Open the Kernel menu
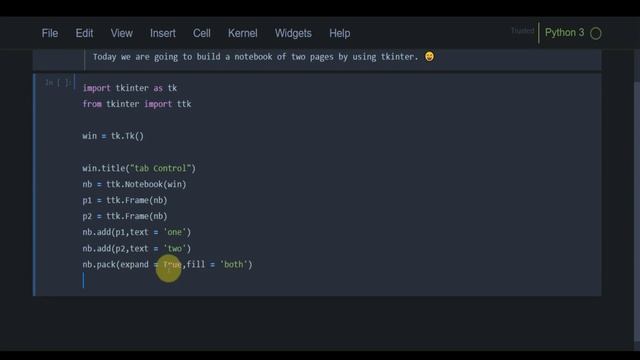This screenshot has width=640, height=360. tap(242, 33)
